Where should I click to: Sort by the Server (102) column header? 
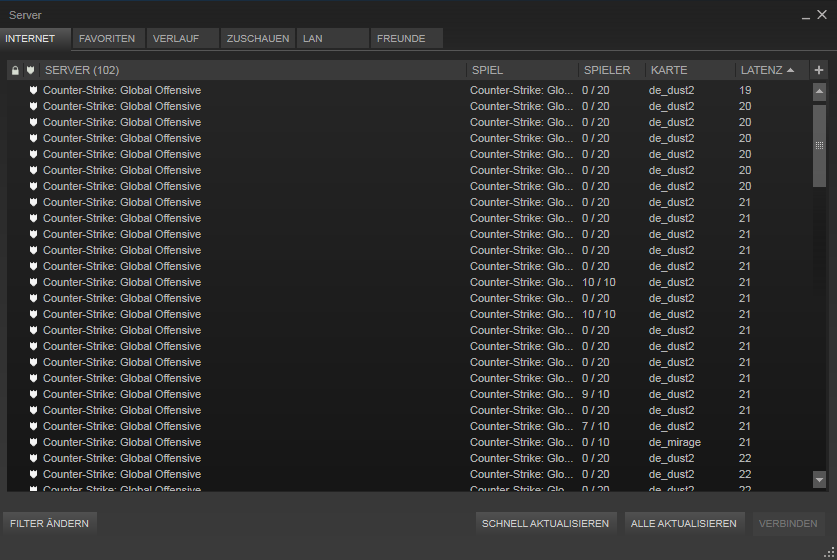(253, 70)
